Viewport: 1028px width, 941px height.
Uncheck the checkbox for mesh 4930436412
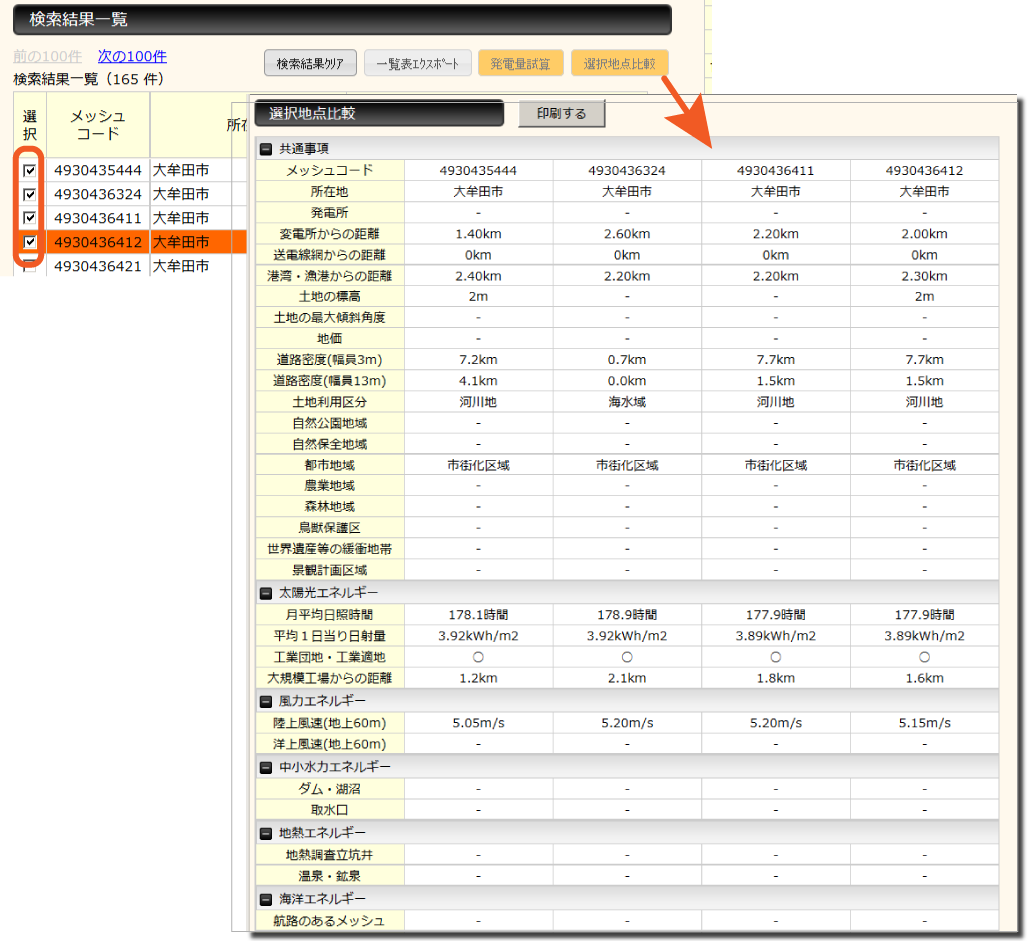30,242
